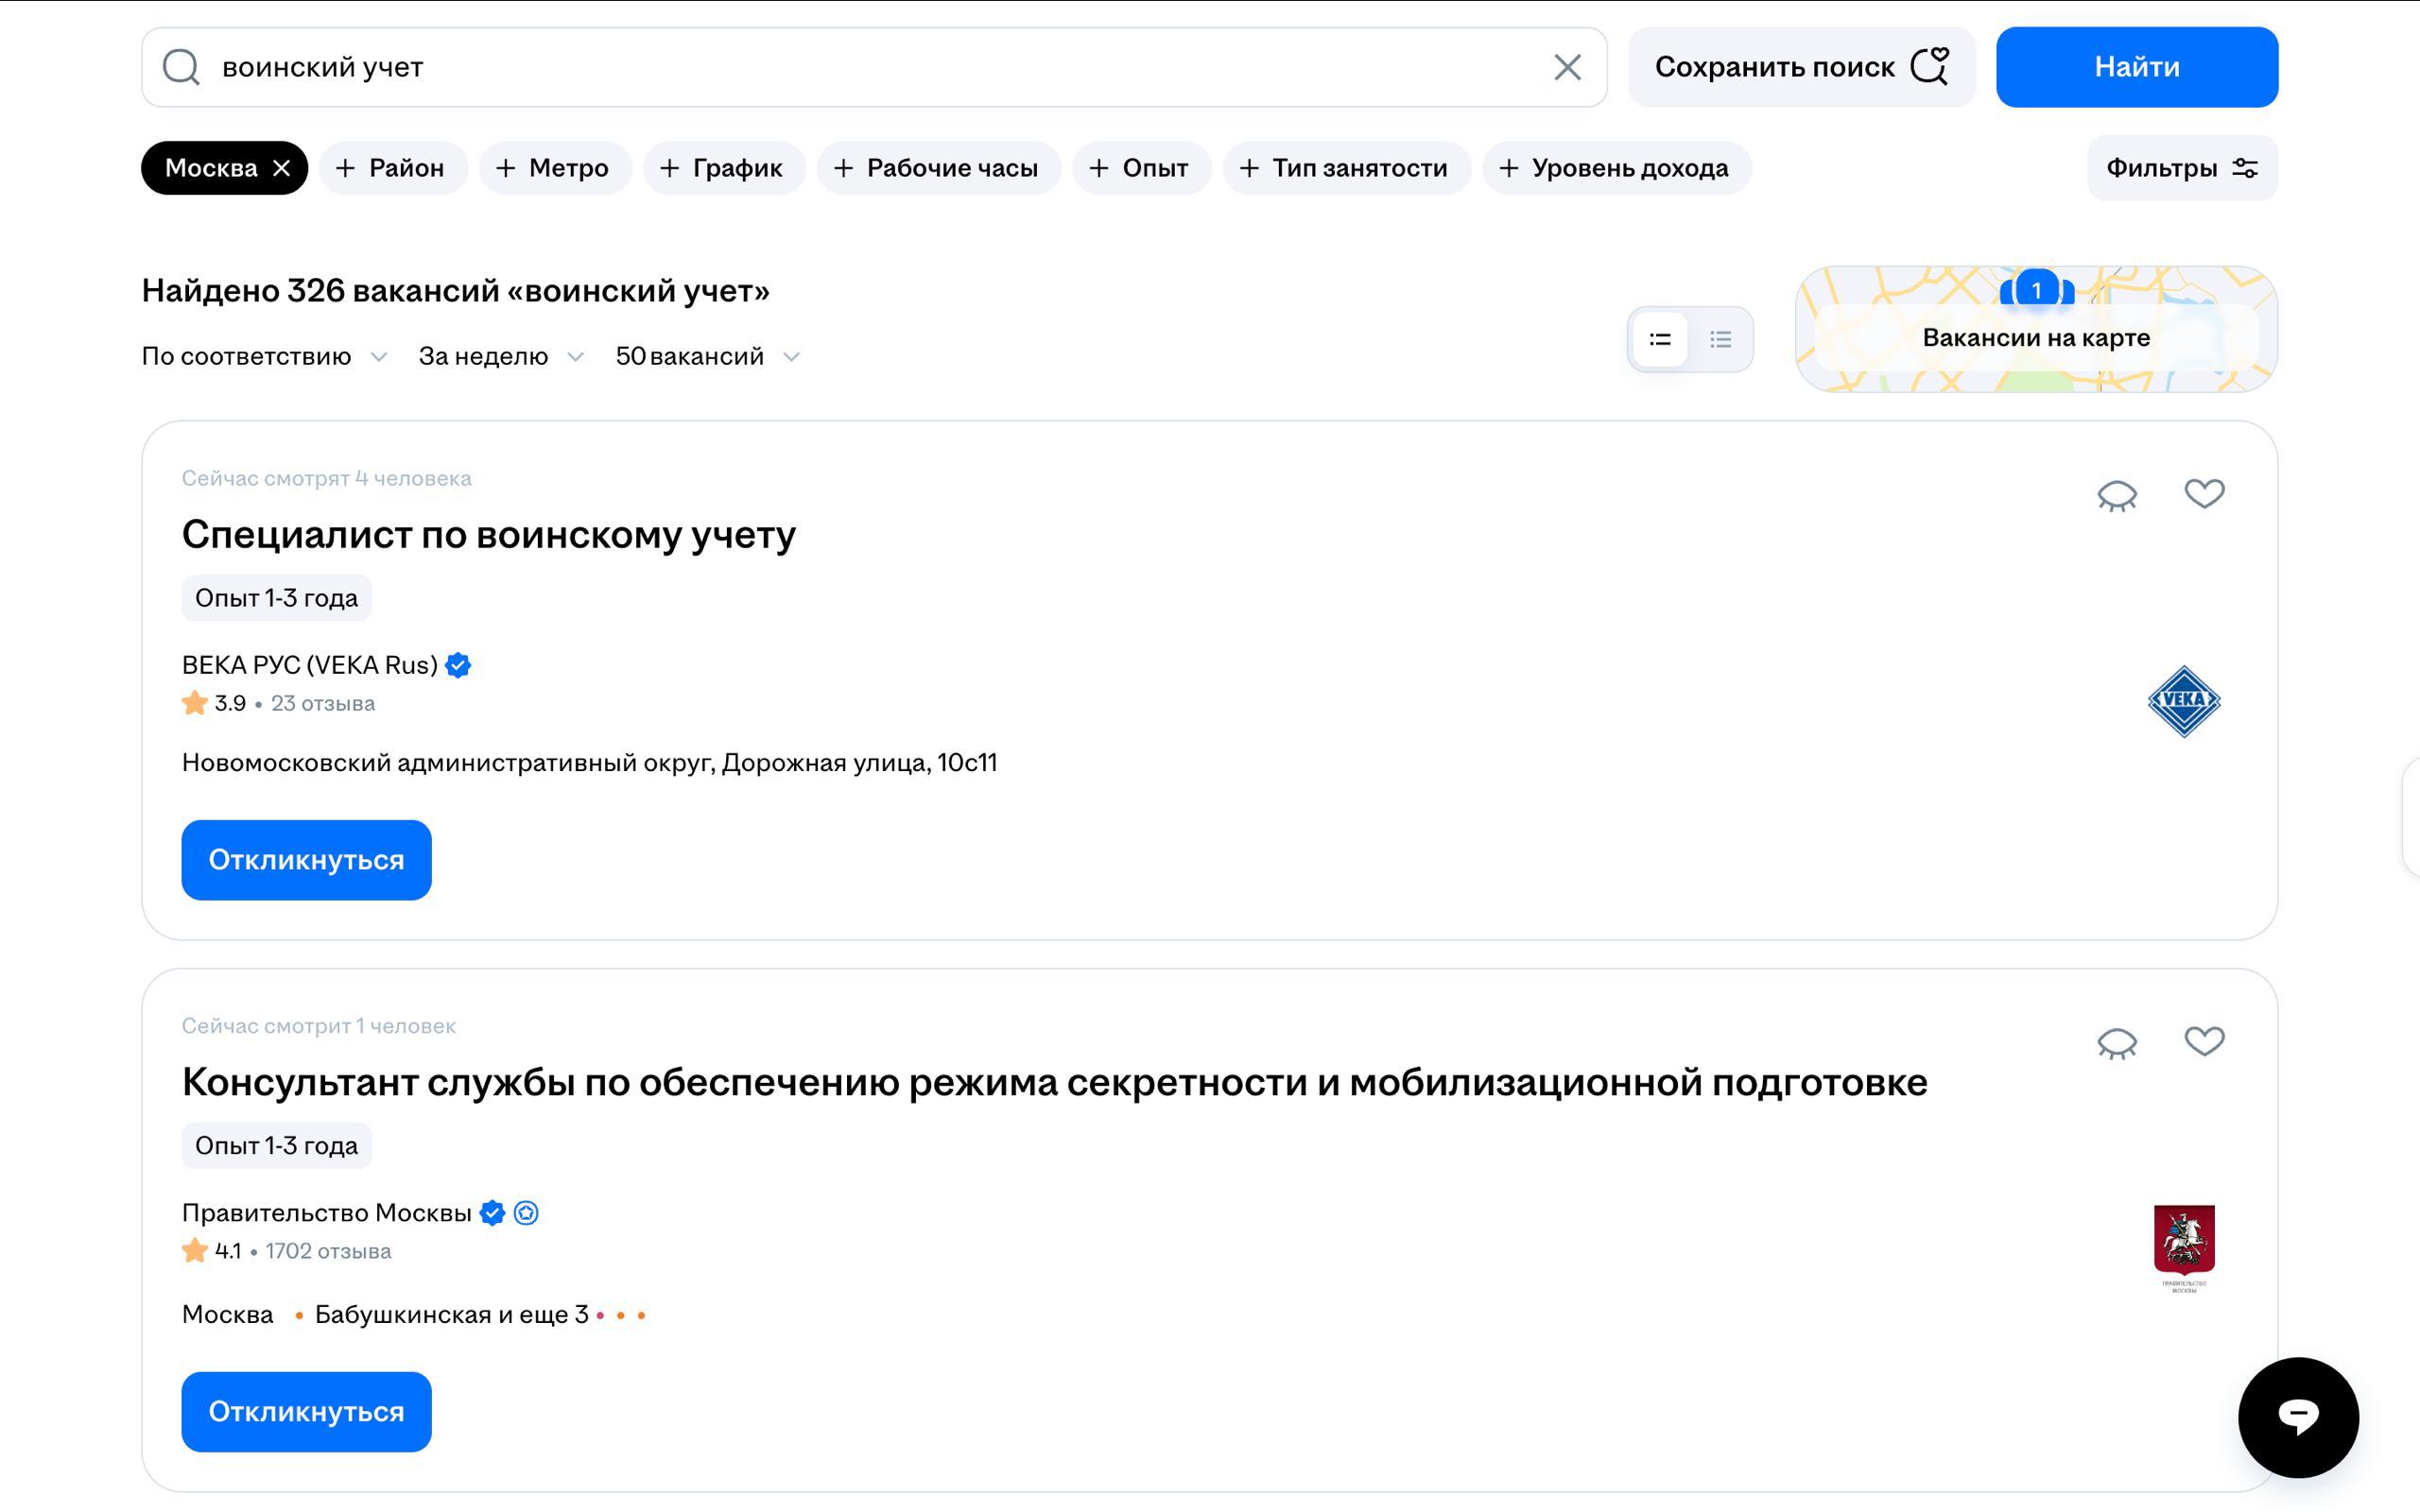Expand the По соответствию sort dropdown
The width and height of the screenshot is (2420, 1512).
tap(264, 357)
